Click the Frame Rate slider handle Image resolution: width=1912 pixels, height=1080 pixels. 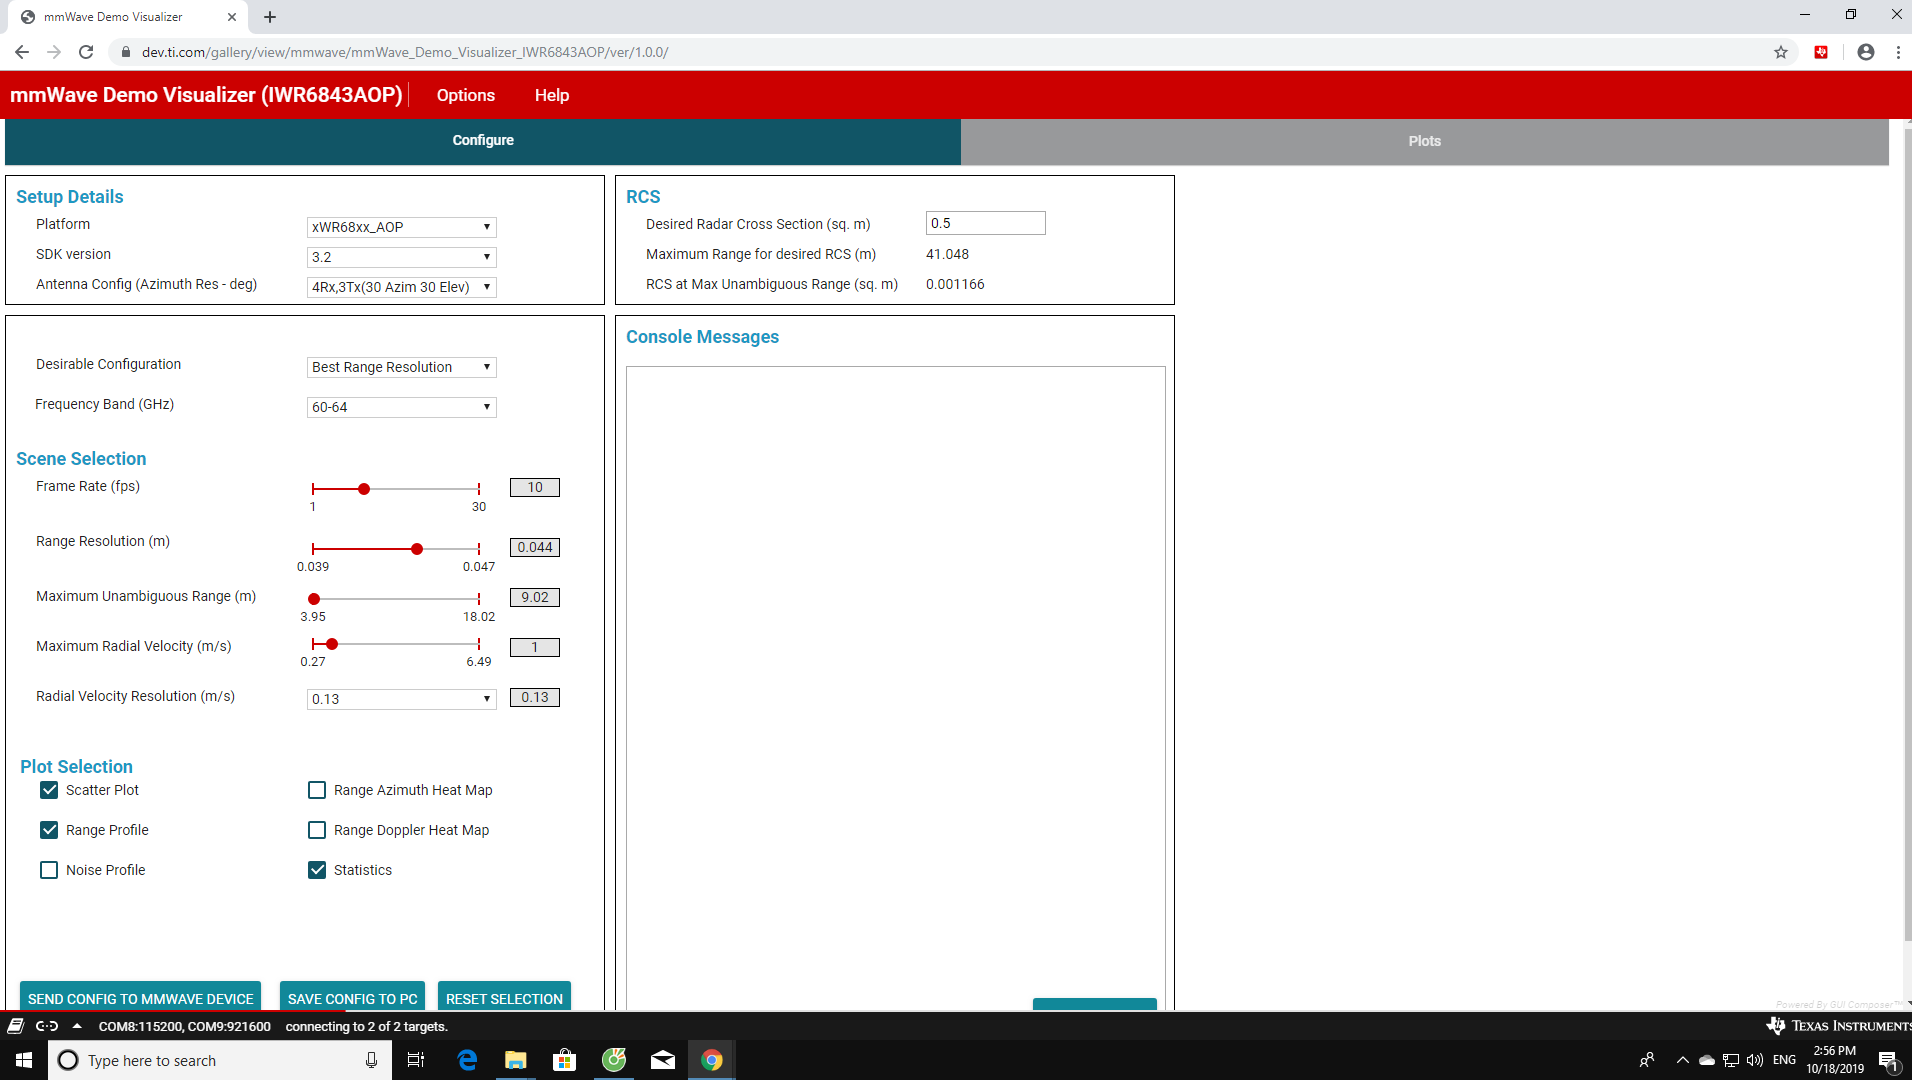pyautogui.click(x=364, y=489)
